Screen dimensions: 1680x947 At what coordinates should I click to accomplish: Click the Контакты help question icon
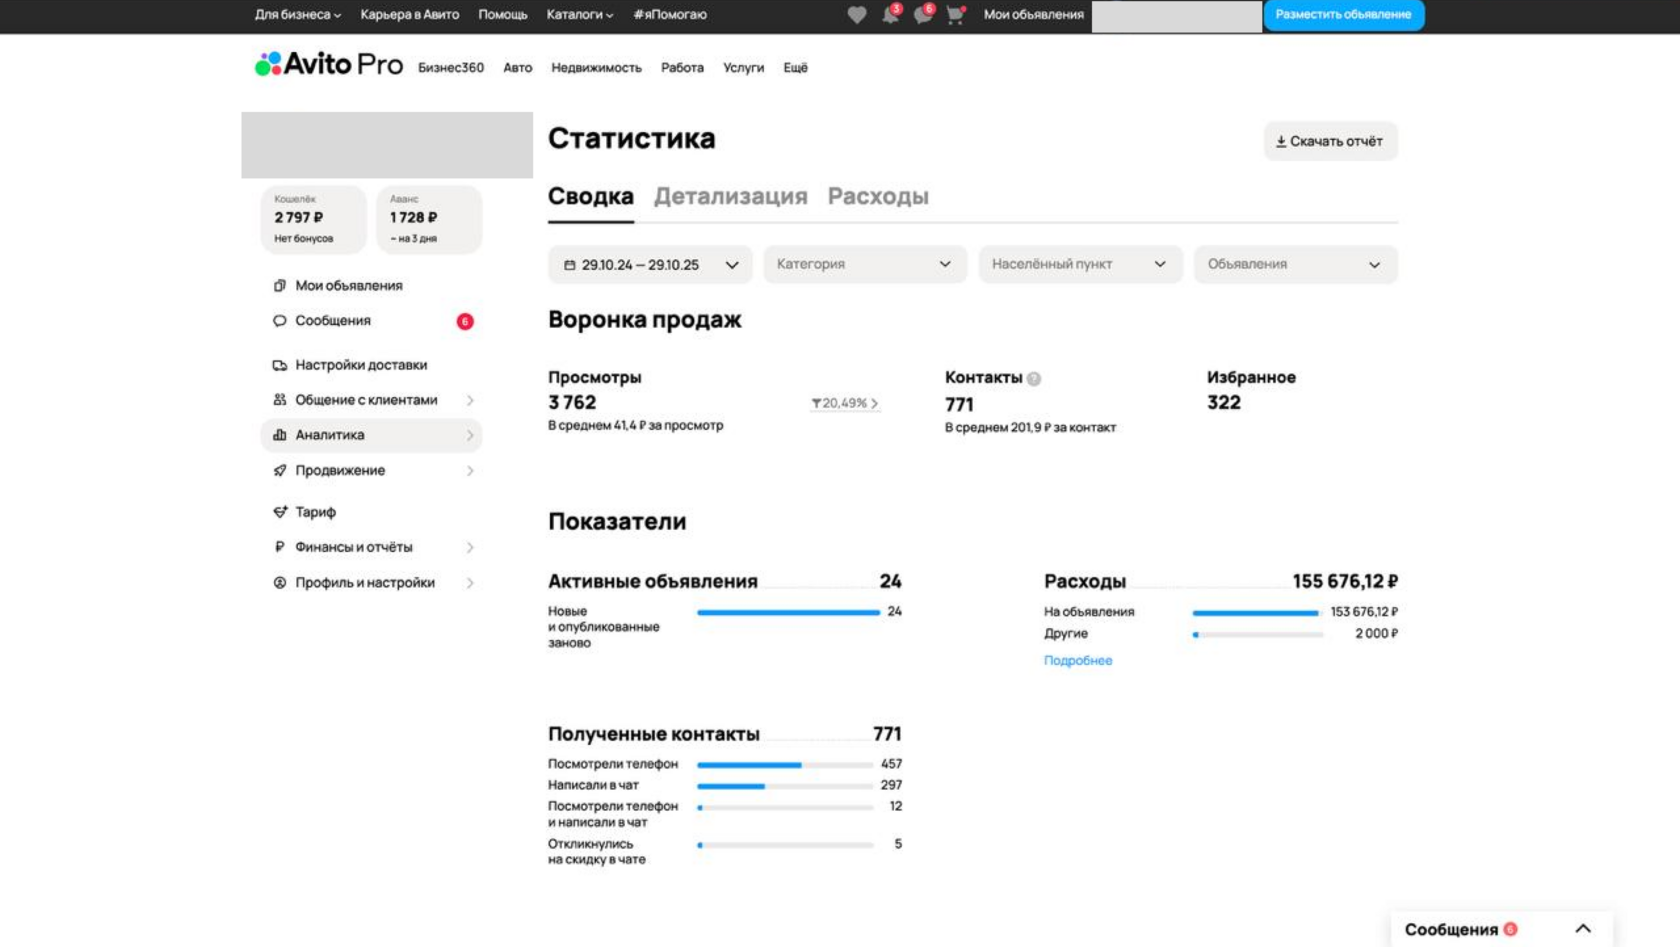click(1034, 379)
